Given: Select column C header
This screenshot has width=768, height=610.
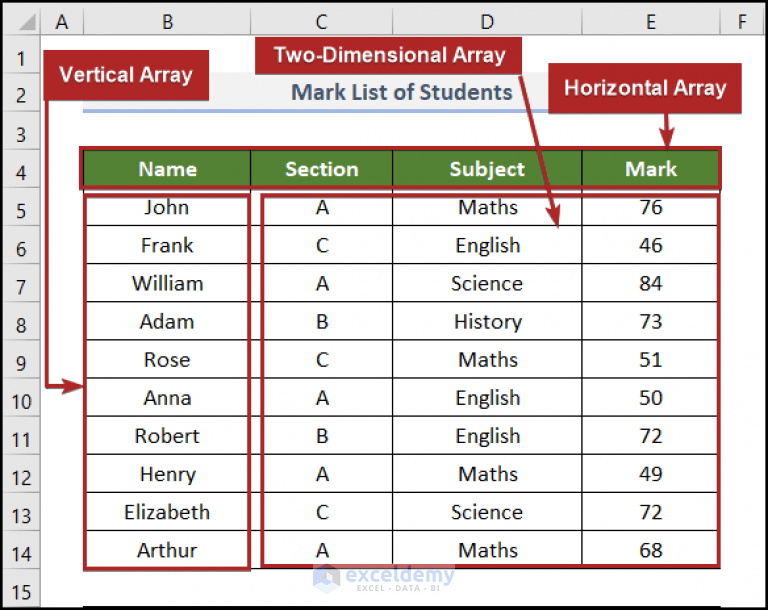Looking at the screenshot, I should (x=321, y=22).
